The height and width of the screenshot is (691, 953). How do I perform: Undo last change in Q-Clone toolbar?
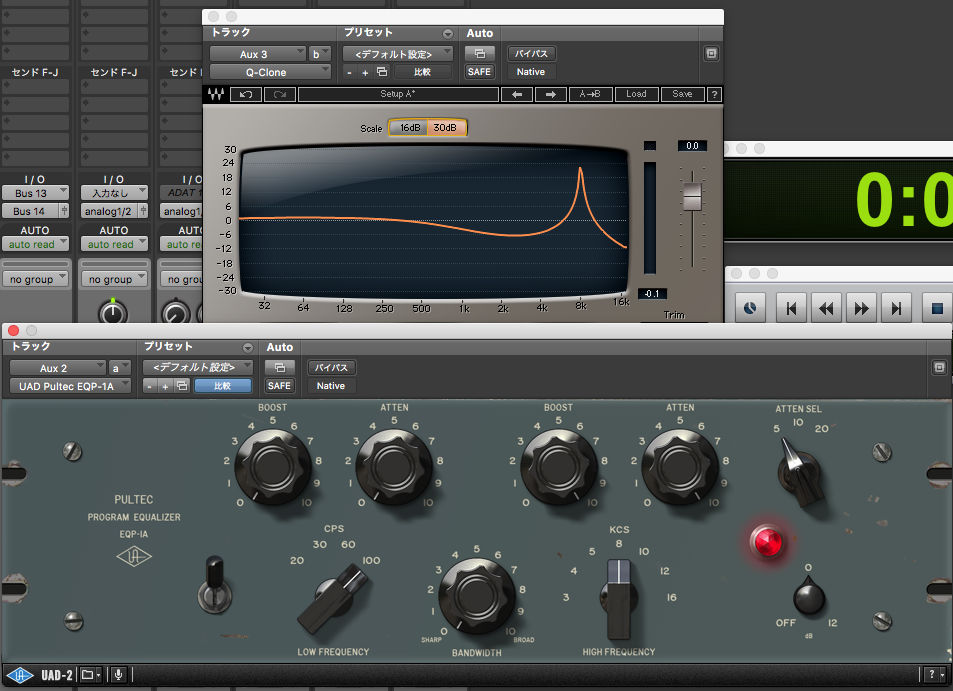tap(246, 94)
